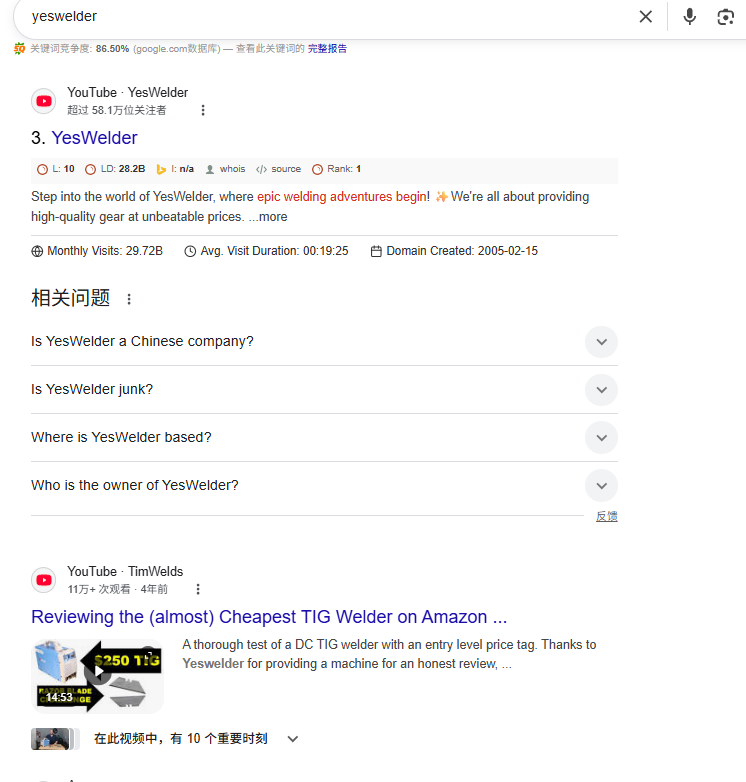Click inside the yeswelder search field

[x=324, y=16]
